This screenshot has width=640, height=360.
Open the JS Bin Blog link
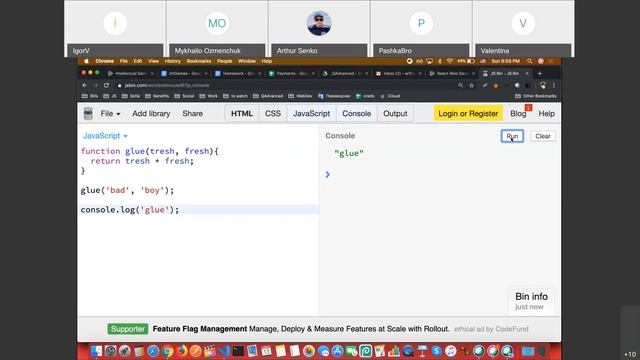pos(518,113)
